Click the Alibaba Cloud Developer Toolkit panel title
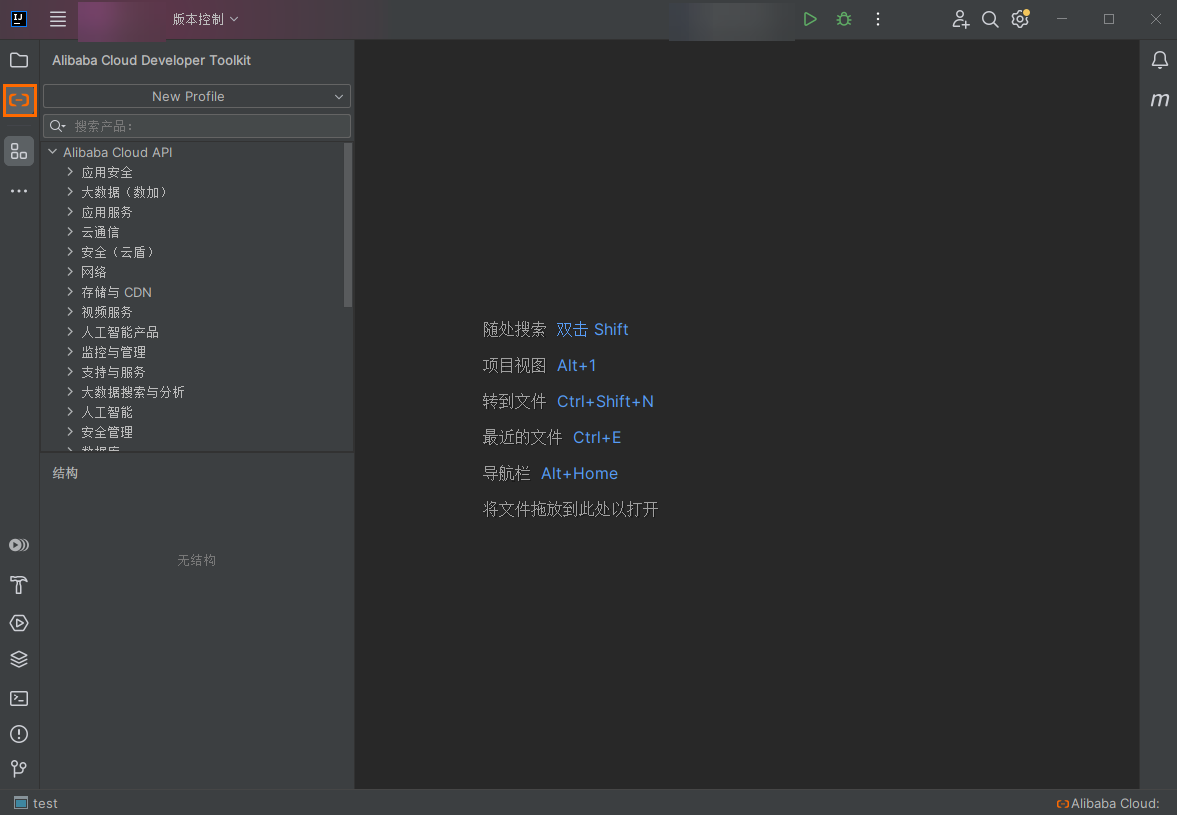Image resolution: width=1177 pixels, height=815 pixels. pyautogui.click(x=152, y=60)
